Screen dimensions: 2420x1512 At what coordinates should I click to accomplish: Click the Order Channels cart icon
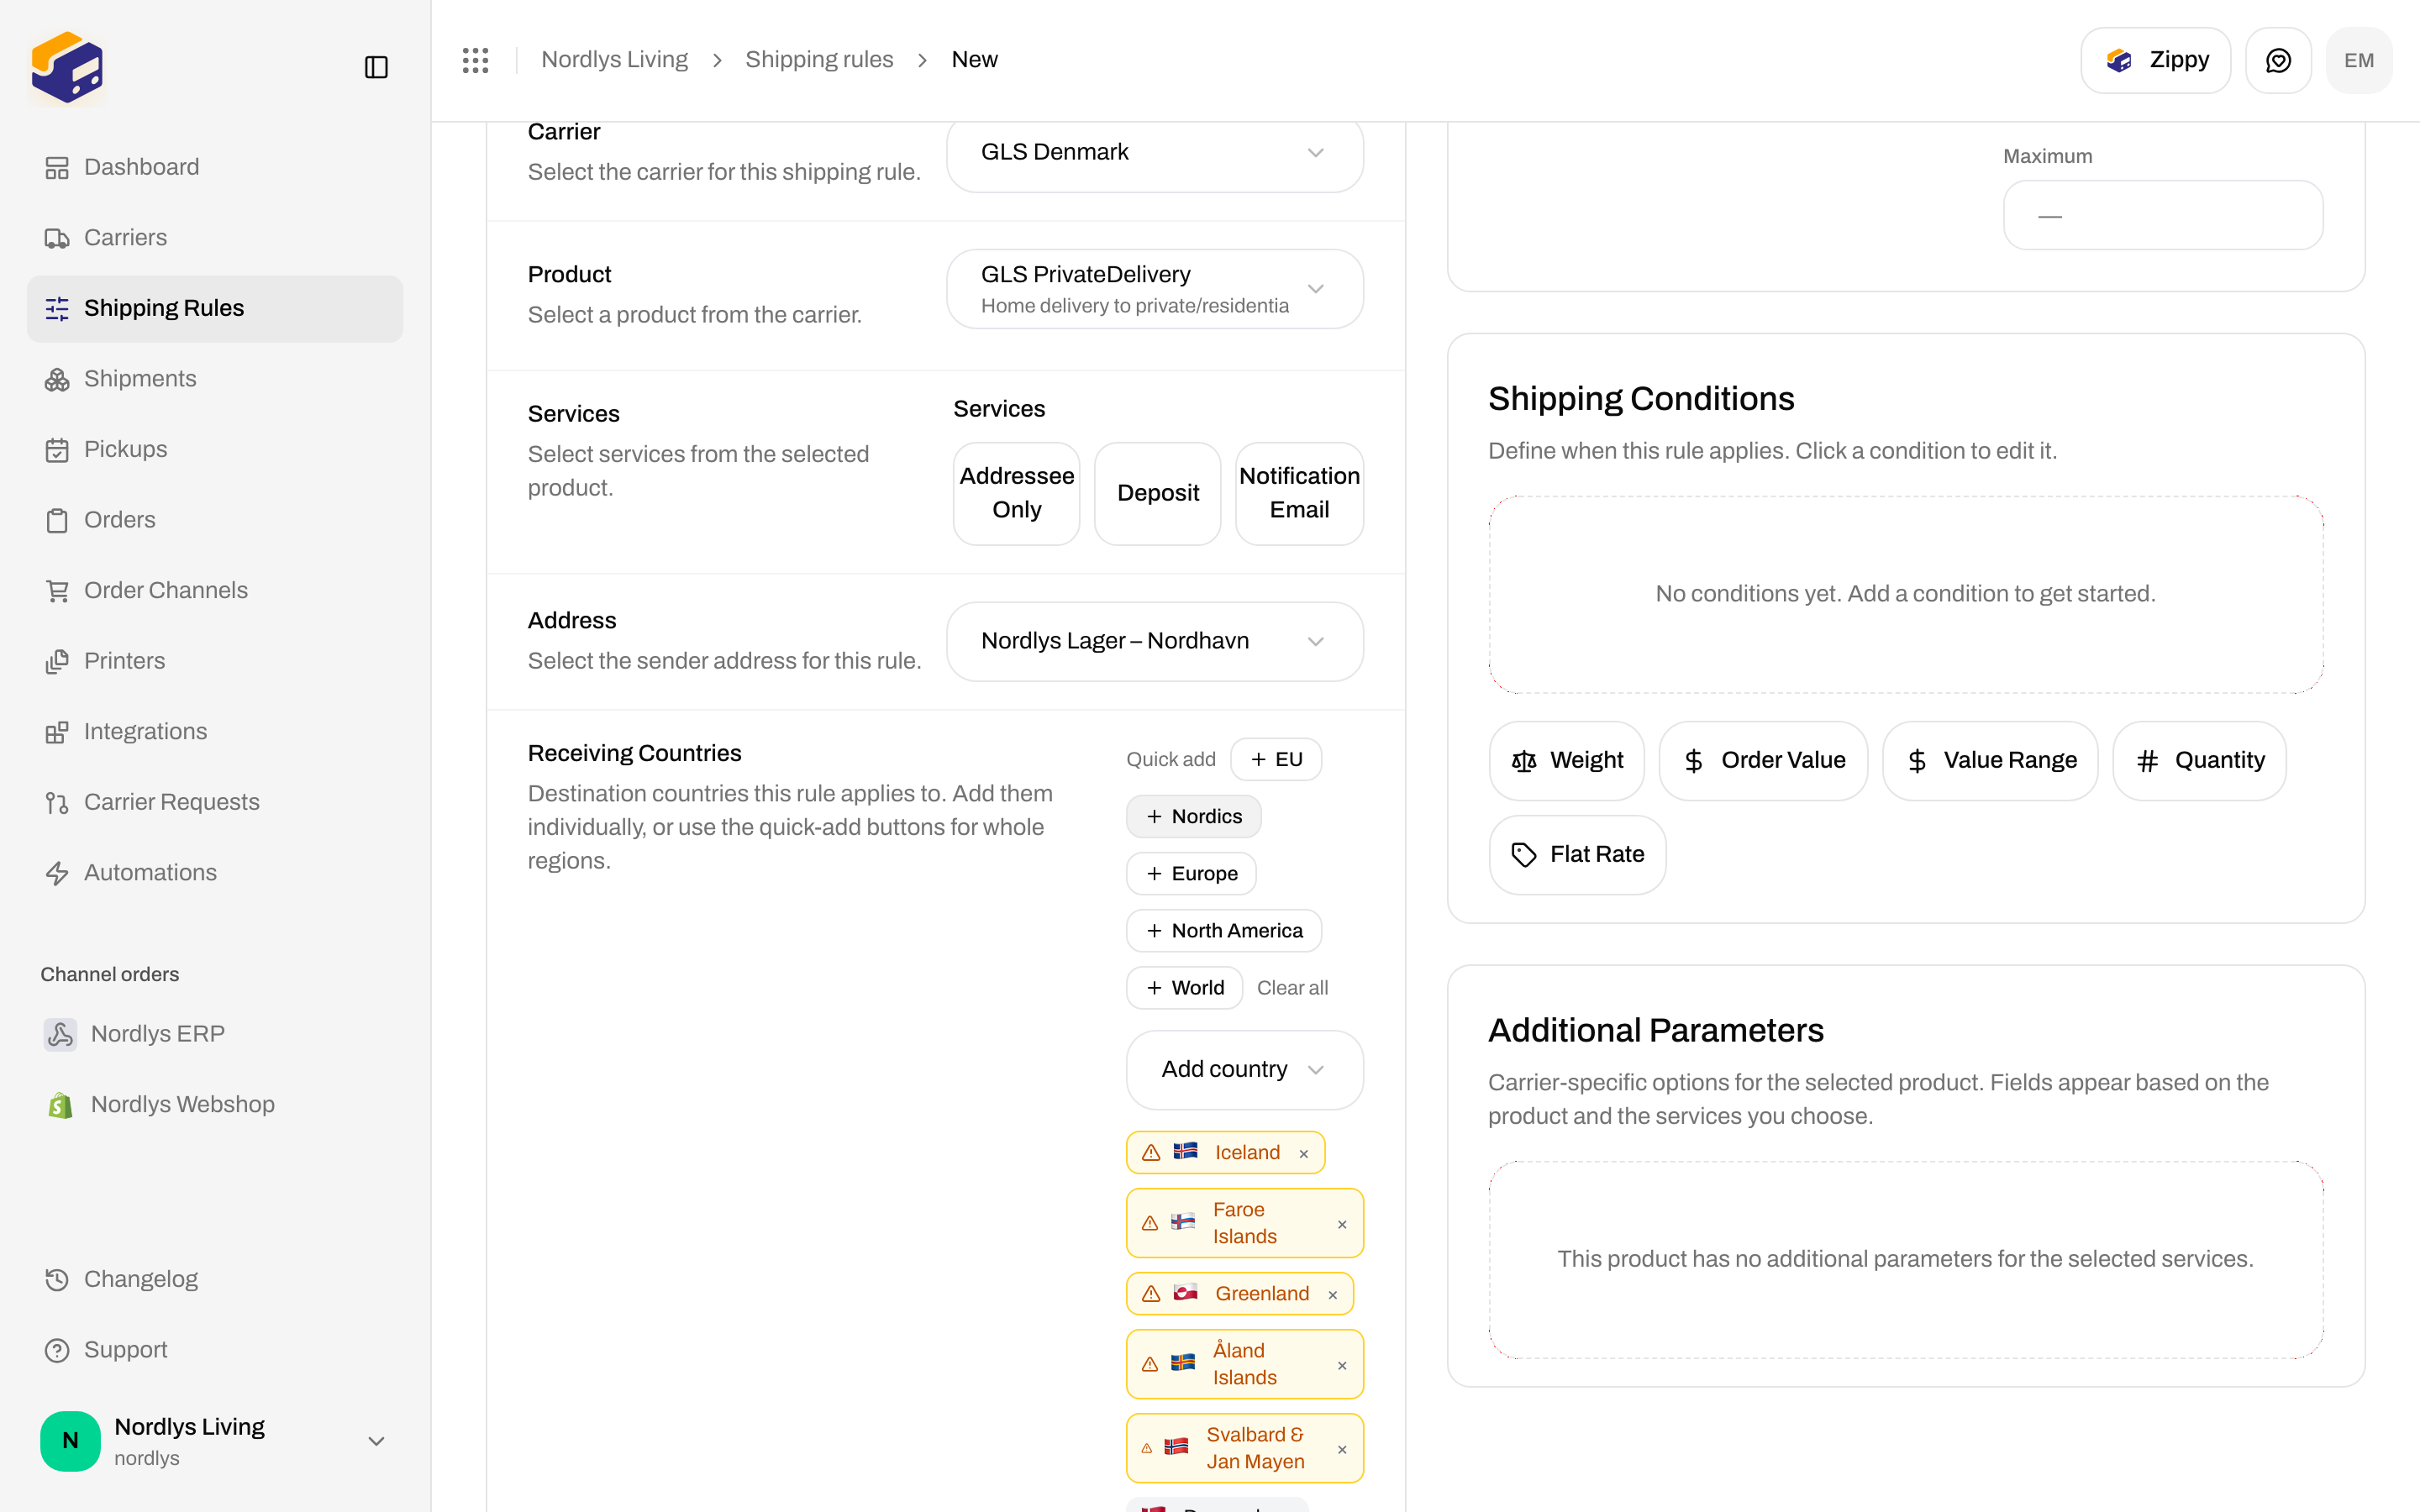57,591
